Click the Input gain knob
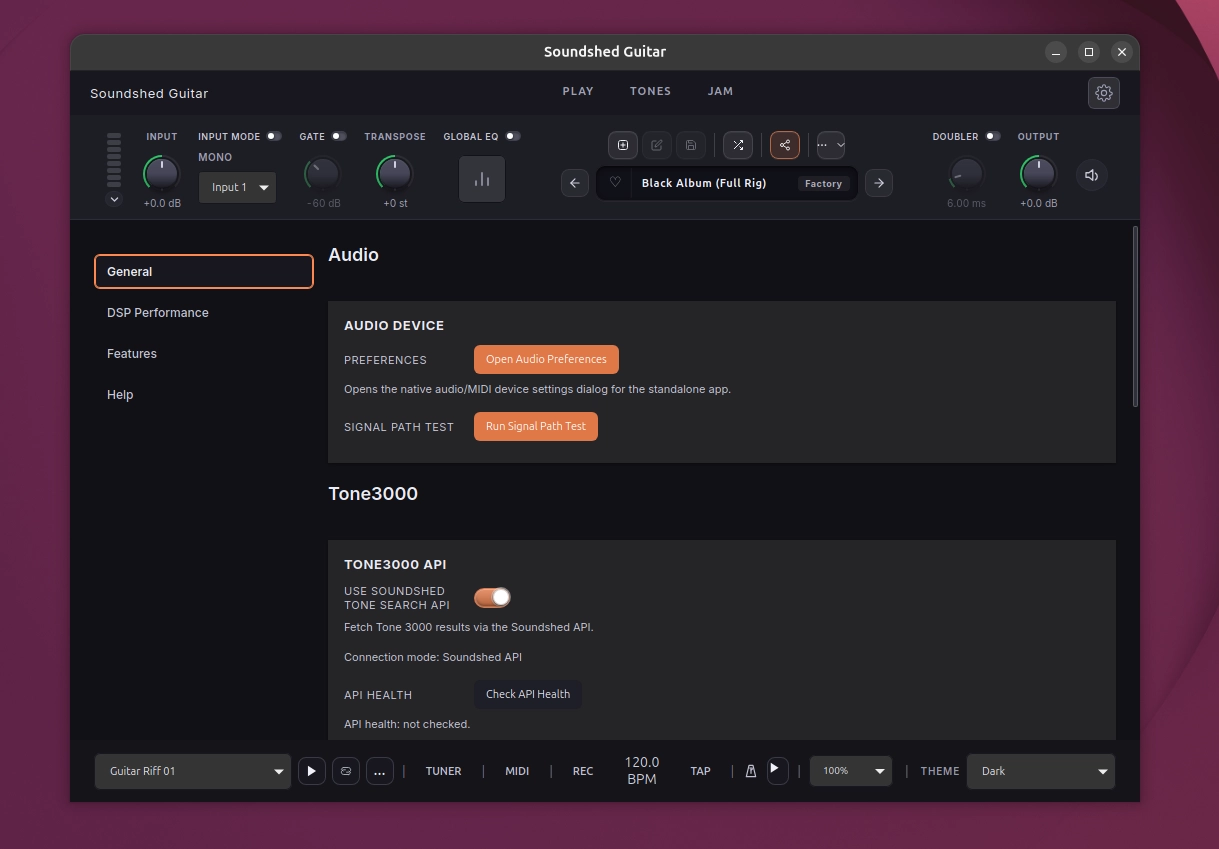 click(162, 174)
